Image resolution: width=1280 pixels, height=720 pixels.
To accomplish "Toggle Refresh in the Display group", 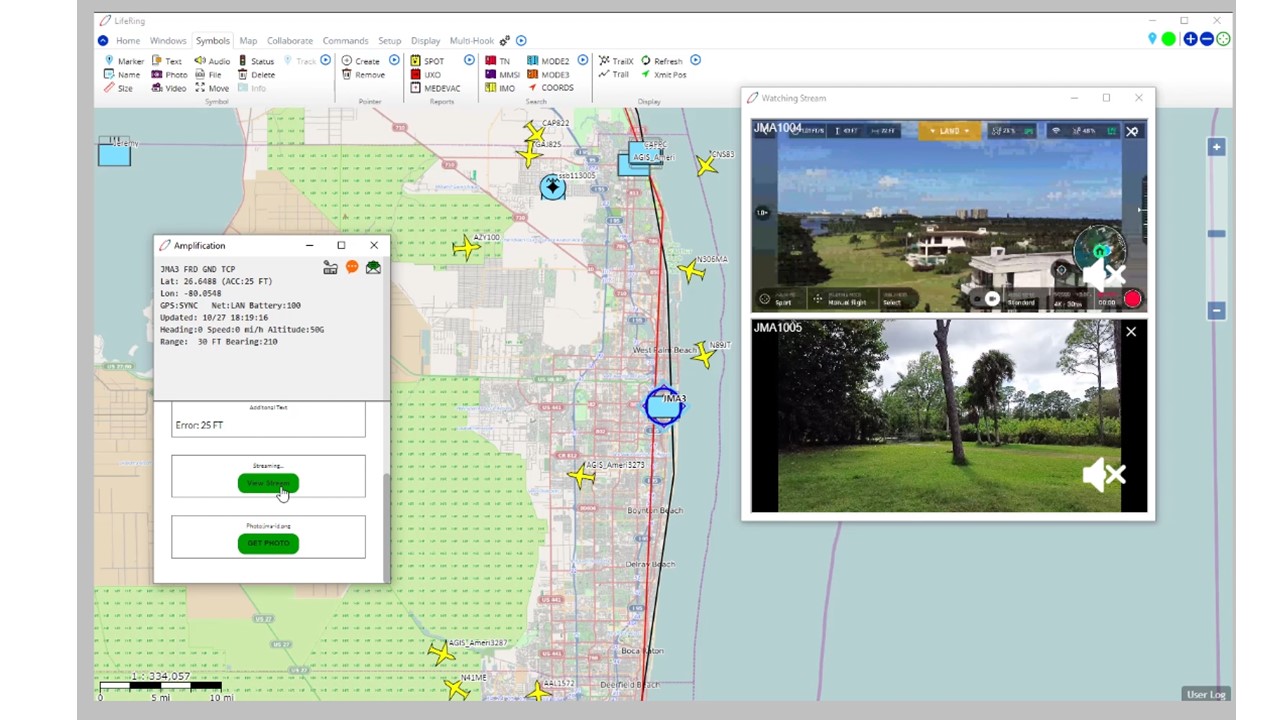I will 667,61.
